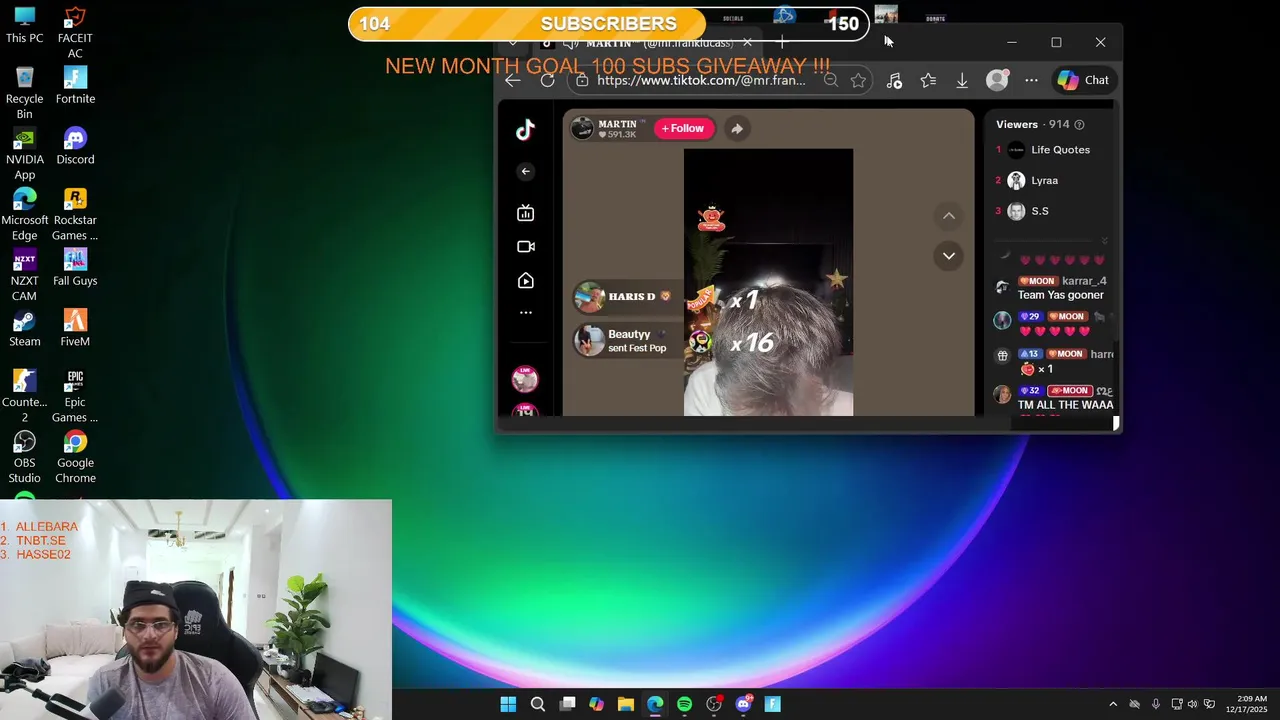This screenshot has width=1280, height=720.
Task: Open the Epic Games launcher icon
Action: click(75, 397)
